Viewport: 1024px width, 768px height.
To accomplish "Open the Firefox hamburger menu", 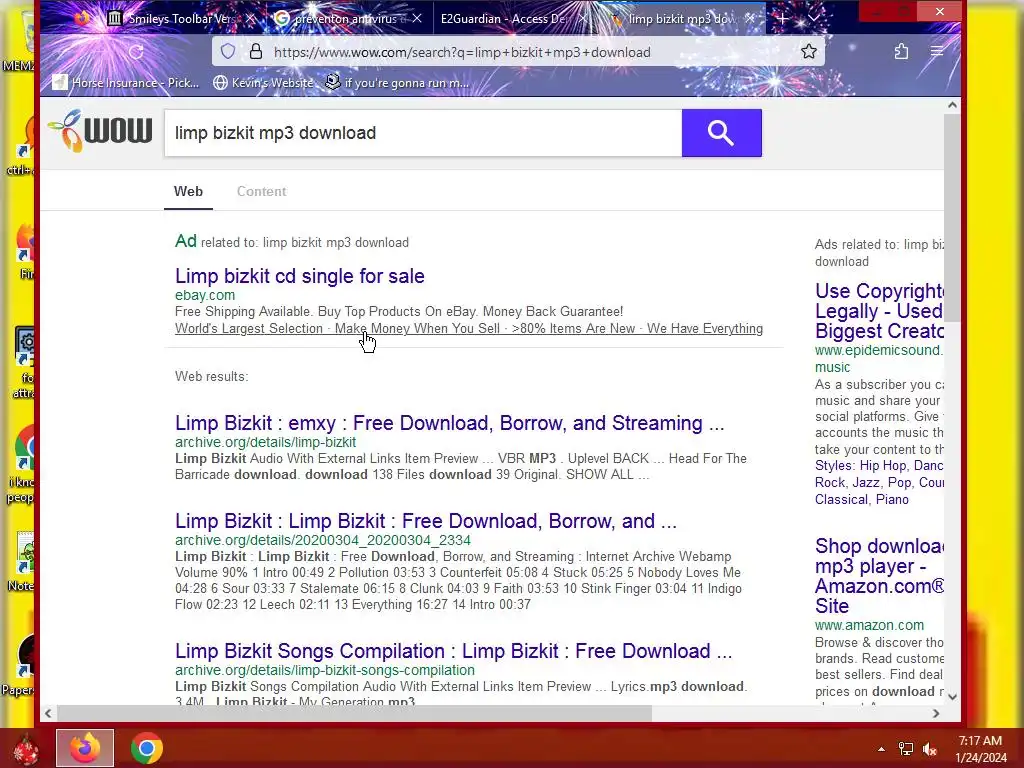I will pyautogui.click(x=936, y=51).
